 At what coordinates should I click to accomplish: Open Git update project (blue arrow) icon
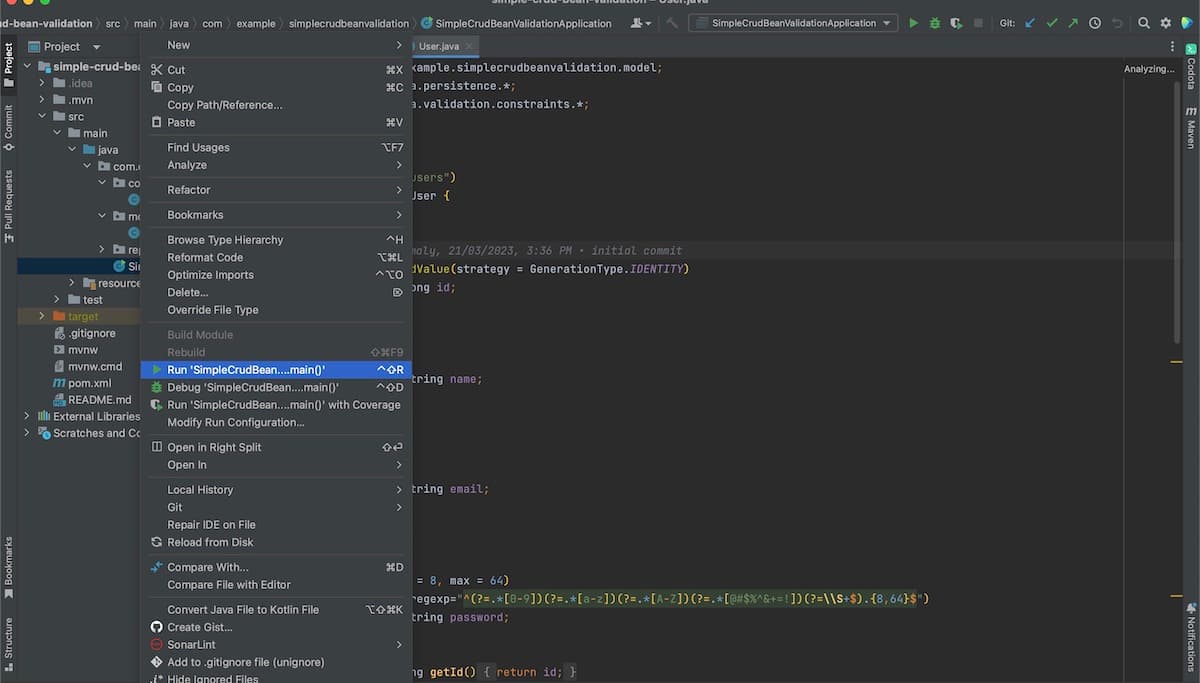click(x=1030, y=22)
